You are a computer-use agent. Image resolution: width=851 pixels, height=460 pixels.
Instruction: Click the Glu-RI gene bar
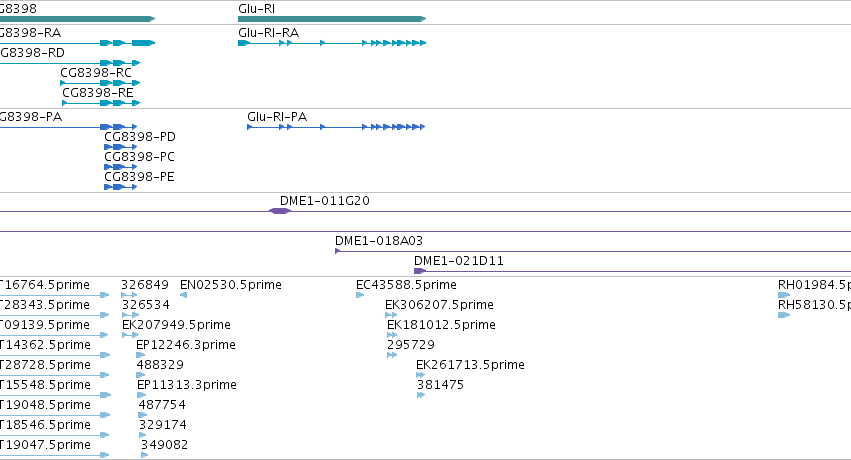pyautogui.click(x=330, y=19)
